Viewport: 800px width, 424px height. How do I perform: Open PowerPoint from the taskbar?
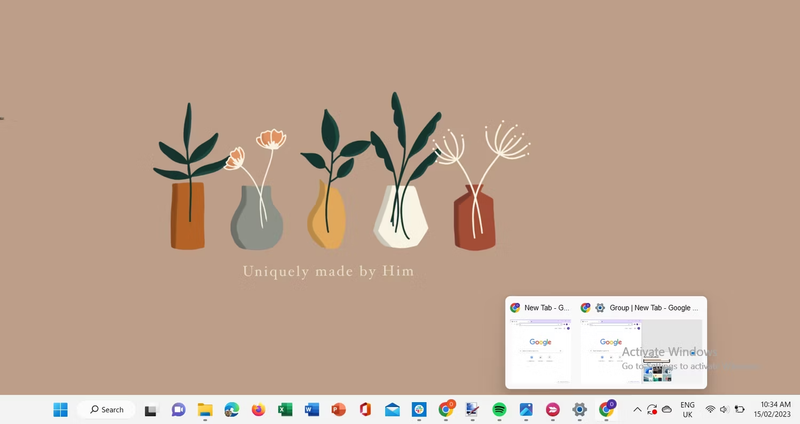click(x=338, y=409)
